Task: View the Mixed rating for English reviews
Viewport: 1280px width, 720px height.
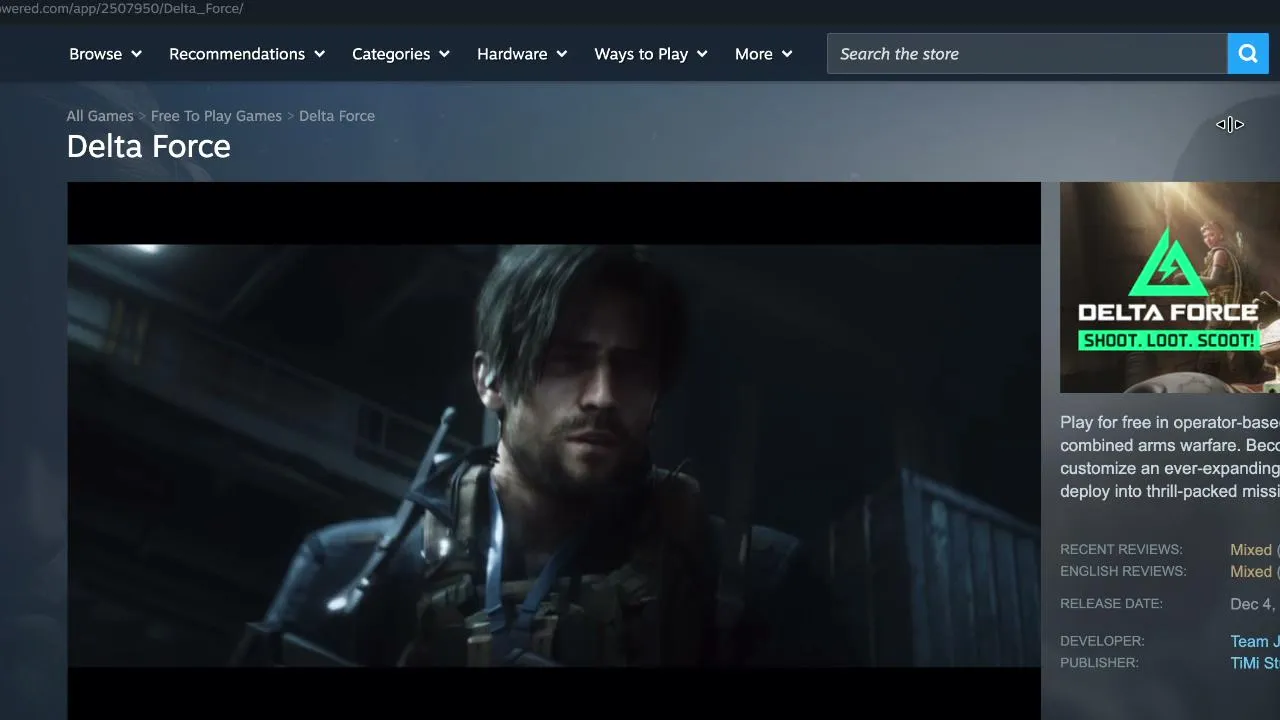Action: tap(1251, 572)
